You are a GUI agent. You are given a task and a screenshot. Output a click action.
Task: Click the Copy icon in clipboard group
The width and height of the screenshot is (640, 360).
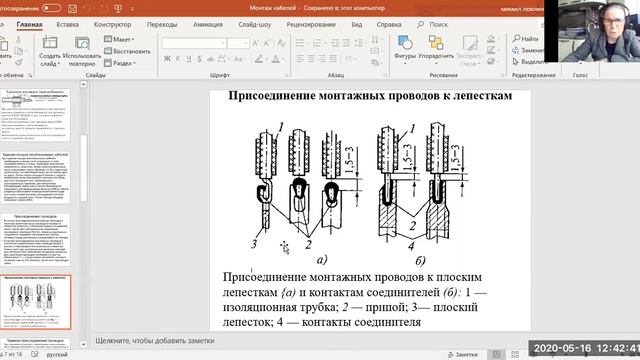(18, 51)
